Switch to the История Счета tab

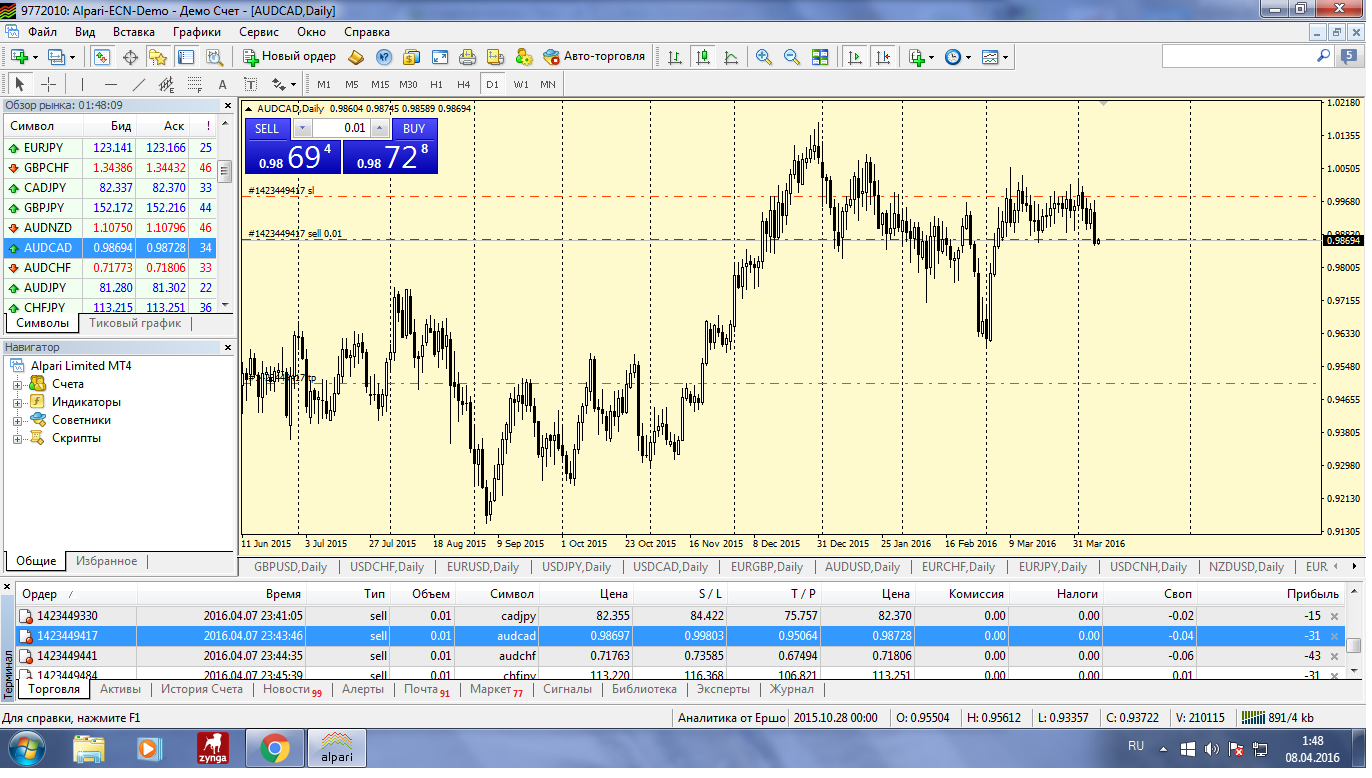coord(202,689)
